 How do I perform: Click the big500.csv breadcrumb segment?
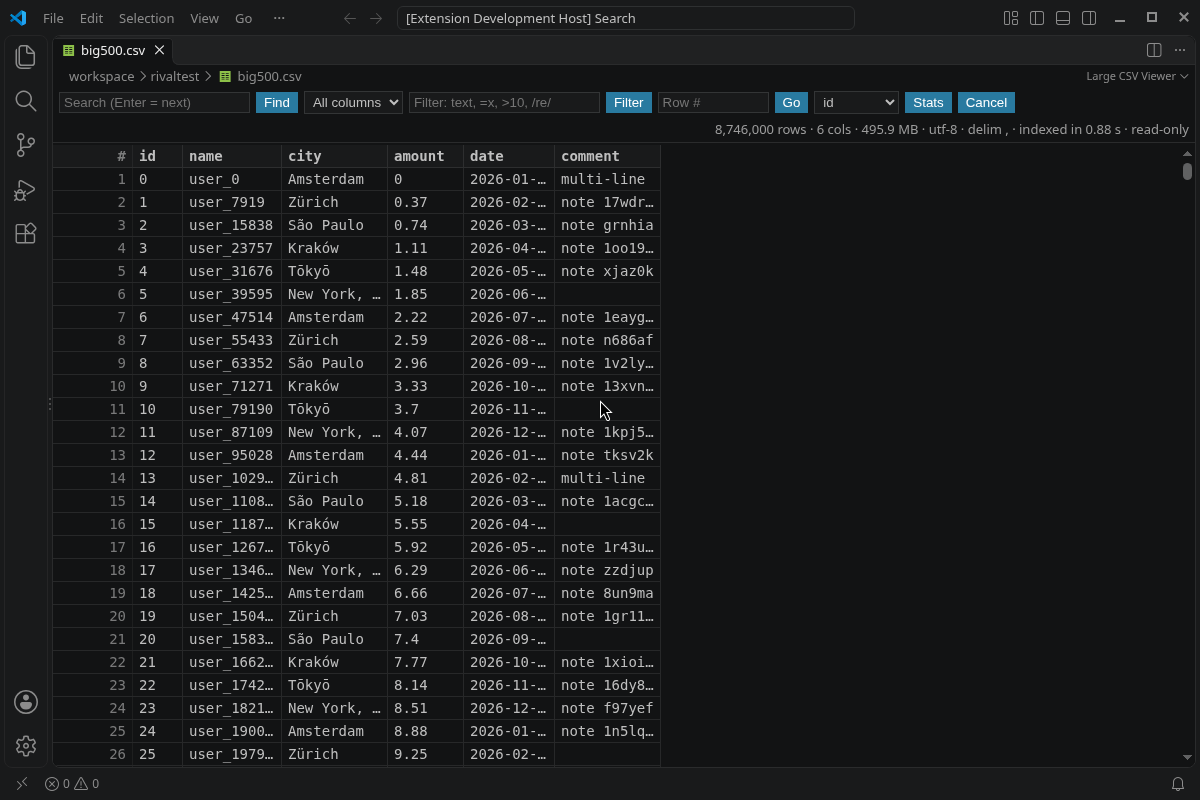point(269,76)
